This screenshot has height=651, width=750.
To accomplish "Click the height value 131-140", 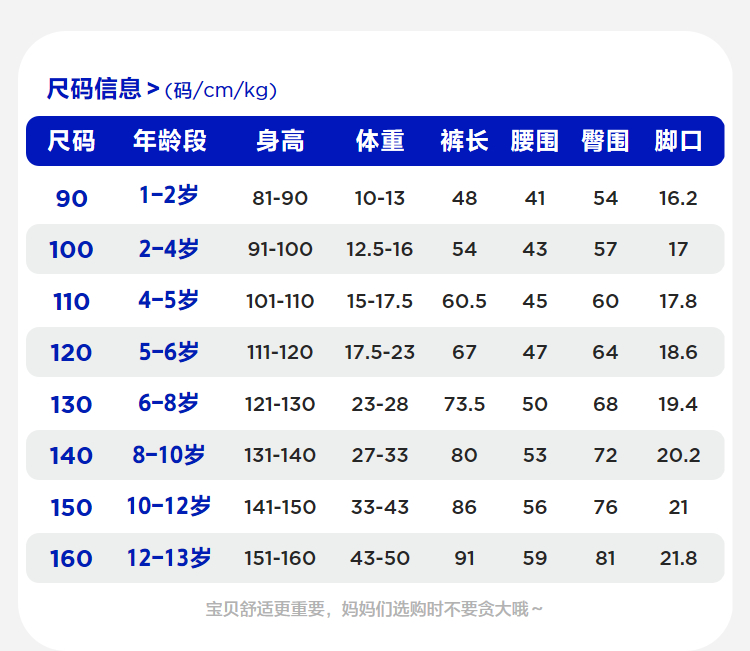I will [x=280, y=455].
